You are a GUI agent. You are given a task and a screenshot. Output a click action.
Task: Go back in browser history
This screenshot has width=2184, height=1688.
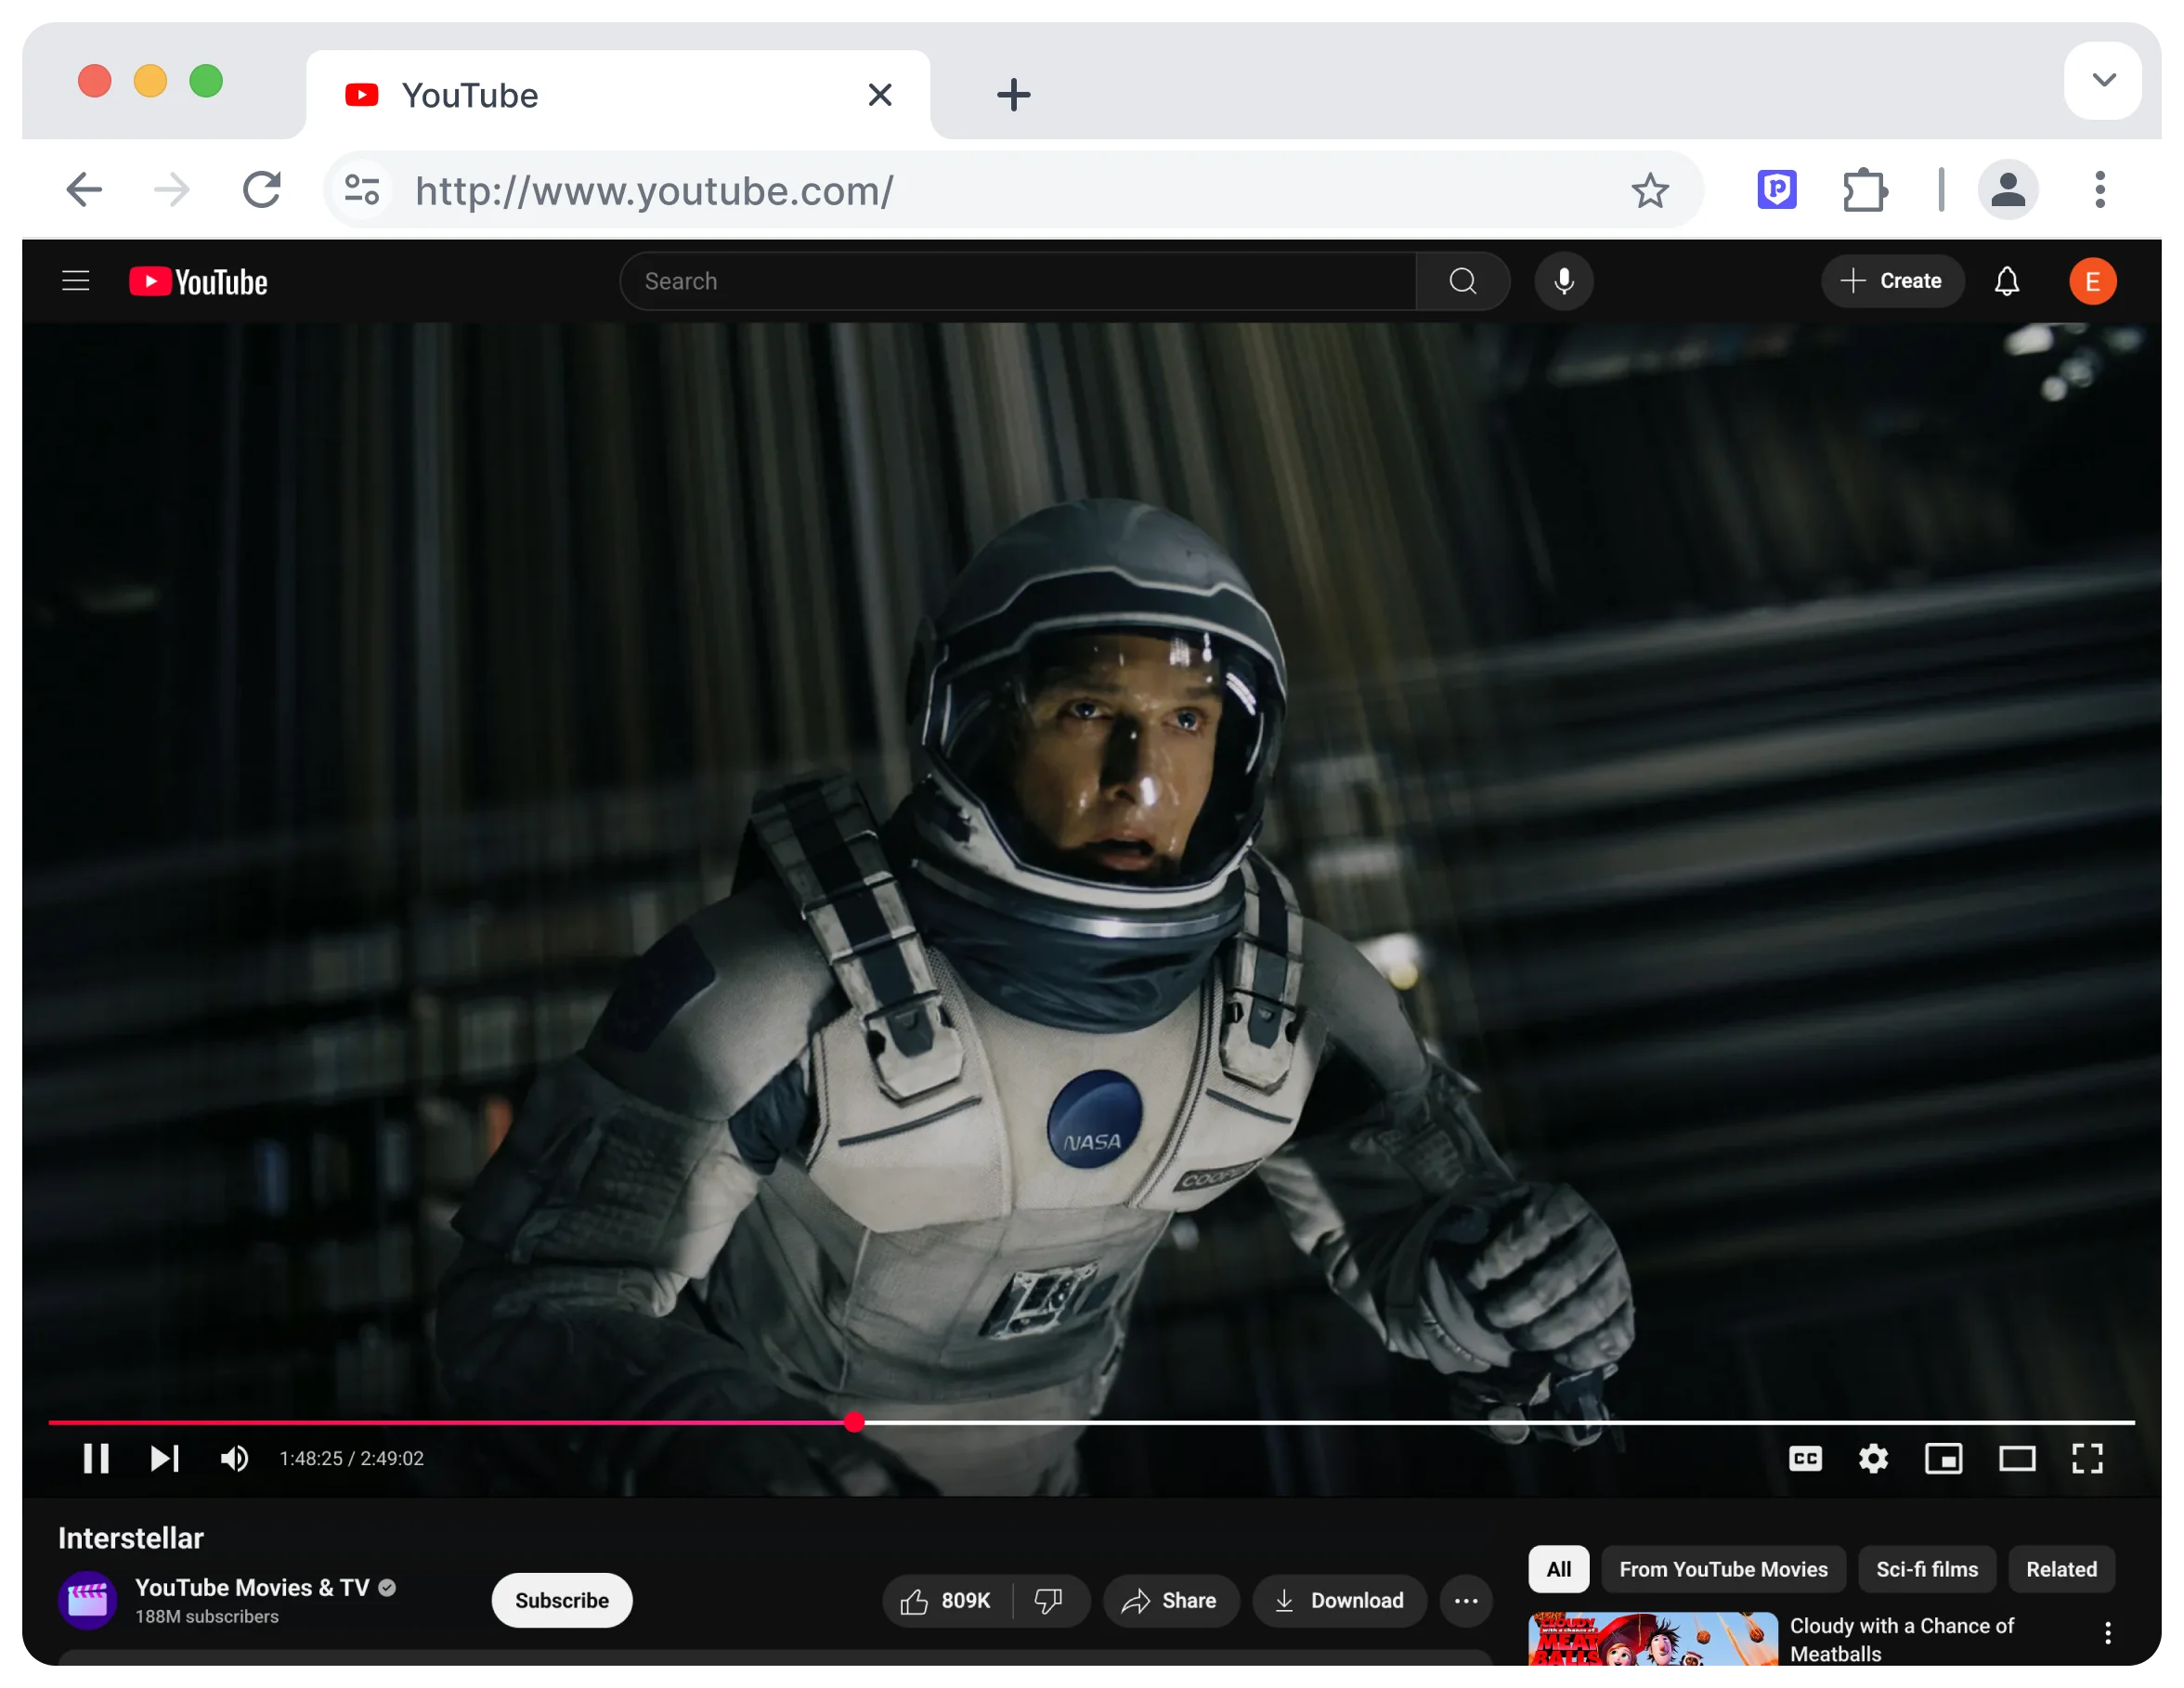84,189
